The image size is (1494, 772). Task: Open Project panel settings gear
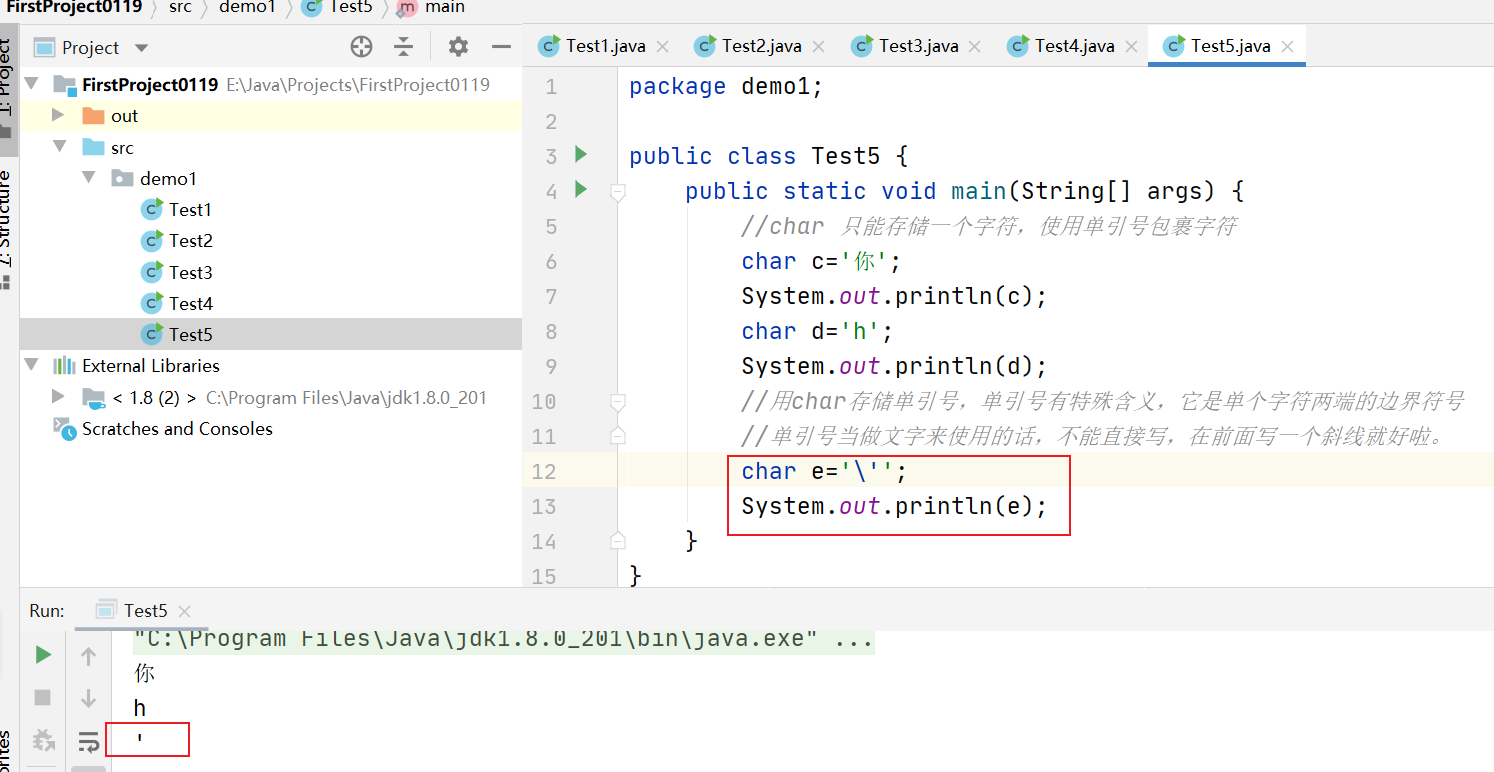[x=458, y=46]
